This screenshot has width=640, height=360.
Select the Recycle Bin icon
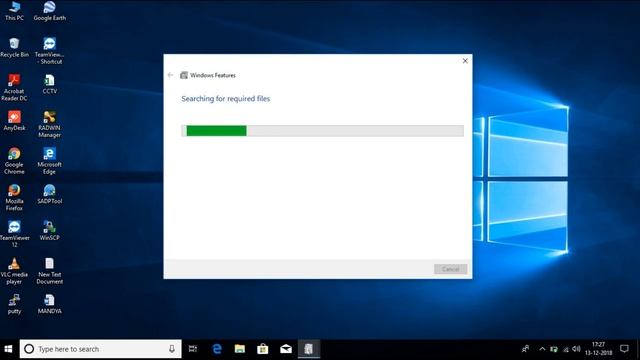pyautogui.click(x=14, y=47)
